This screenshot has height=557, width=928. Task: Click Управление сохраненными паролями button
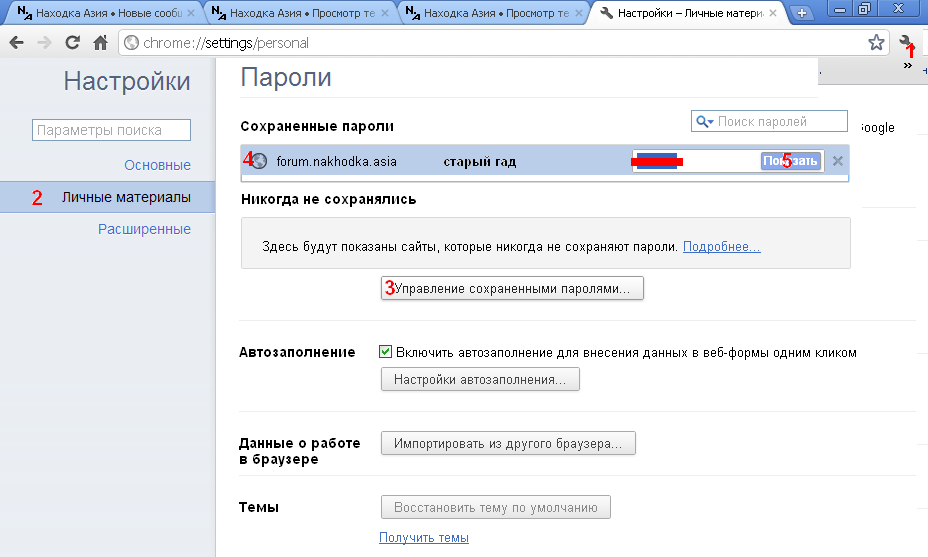[x=512, y=288]
